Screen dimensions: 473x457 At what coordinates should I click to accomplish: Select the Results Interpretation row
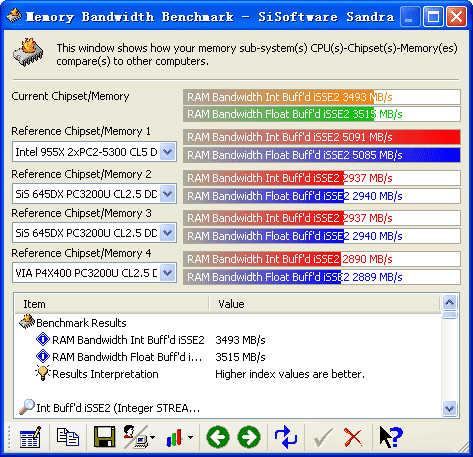(x=105, y=374)
